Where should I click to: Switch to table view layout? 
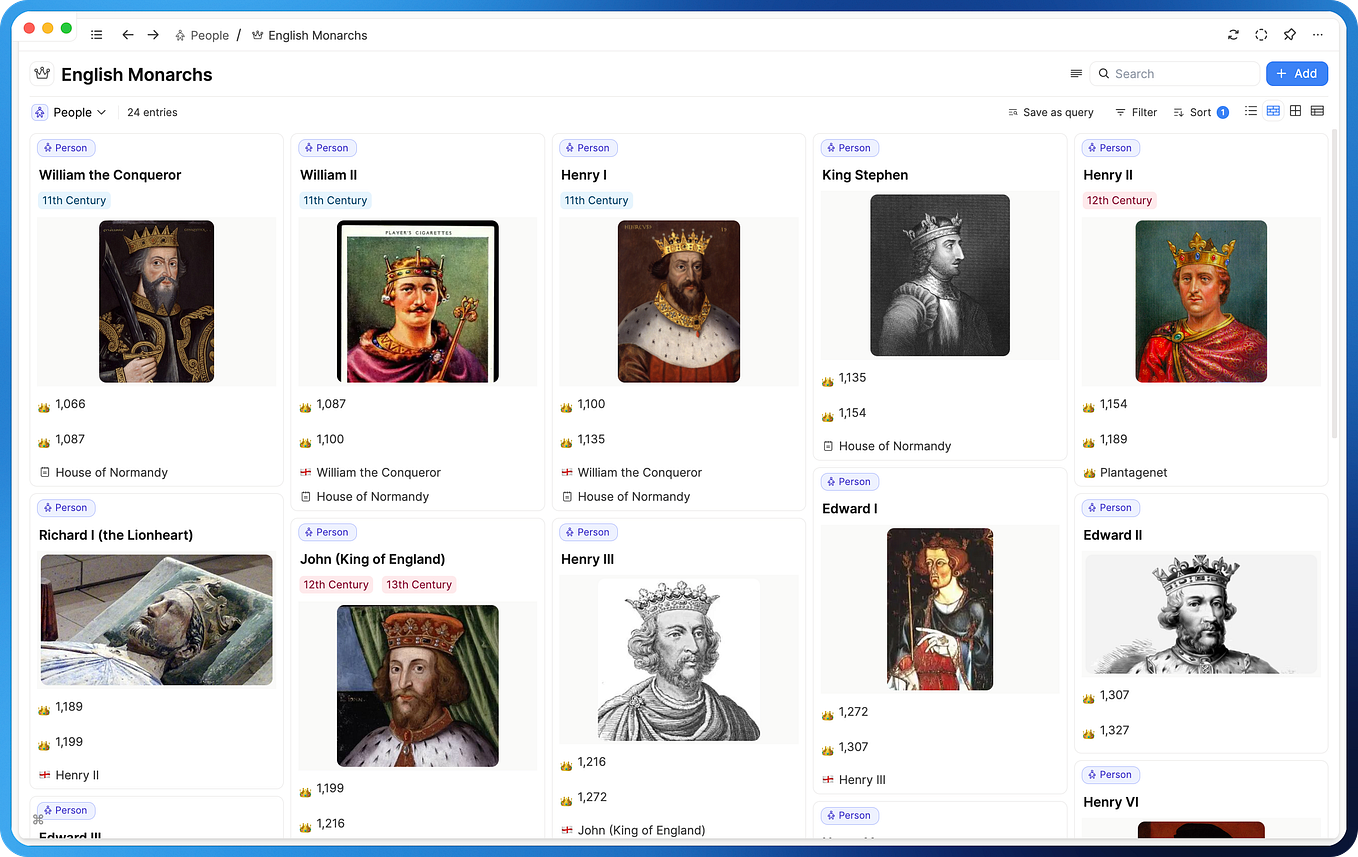(x=1317, y=111)
